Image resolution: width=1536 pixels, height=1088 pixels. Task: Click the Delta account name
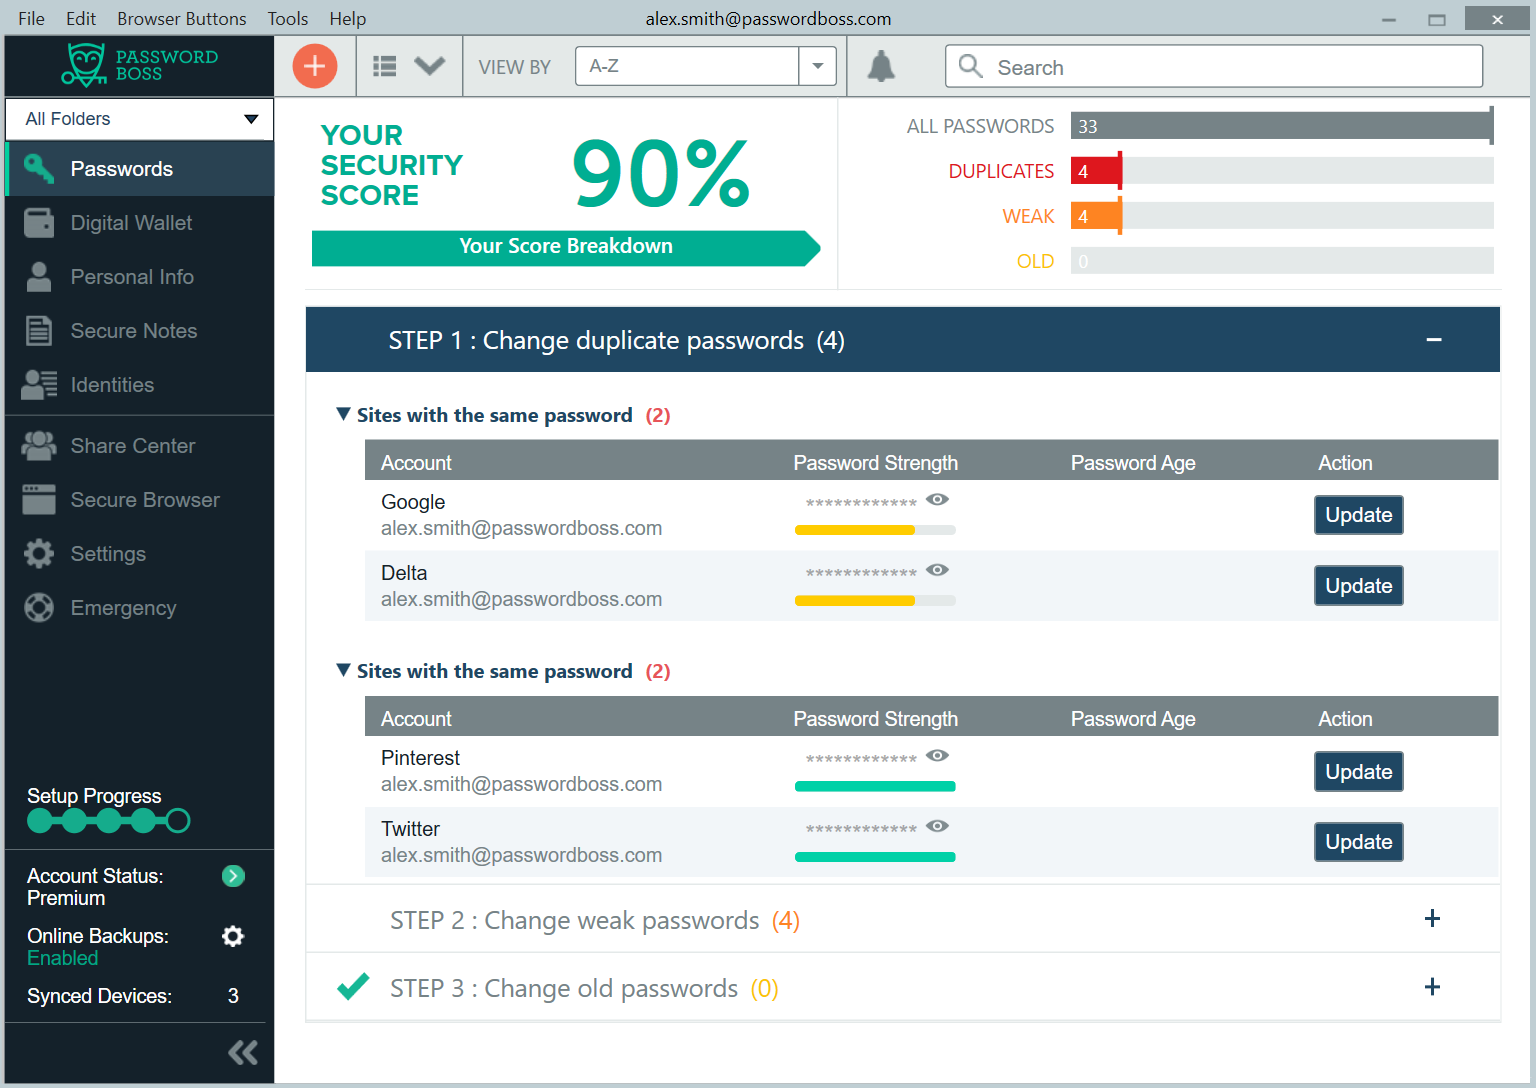tap(404, 573)
